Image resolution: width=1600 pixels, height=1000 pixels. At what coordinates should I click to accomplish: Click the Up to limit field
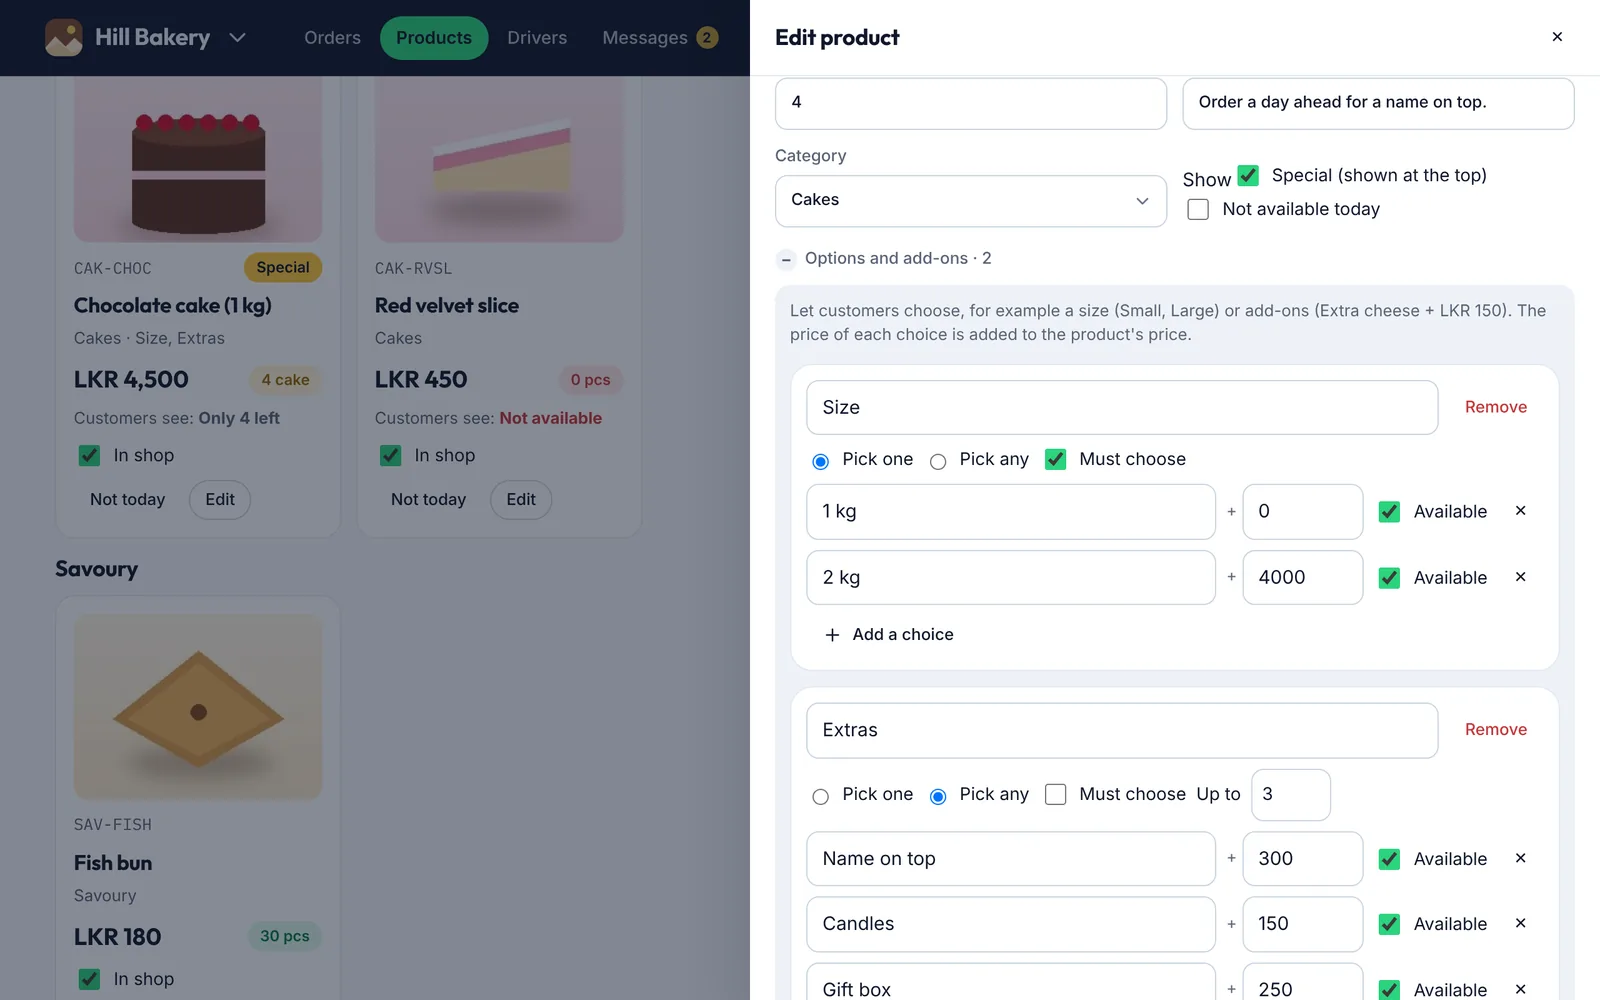click(x=1290, y=795)
